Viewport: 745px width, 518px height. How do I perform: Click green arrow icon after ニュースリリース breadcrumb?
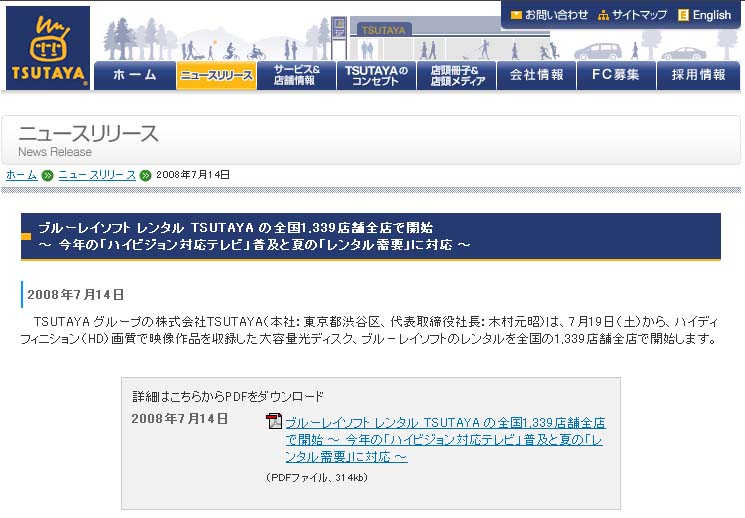pyautogui.click(x=145, y=175)
